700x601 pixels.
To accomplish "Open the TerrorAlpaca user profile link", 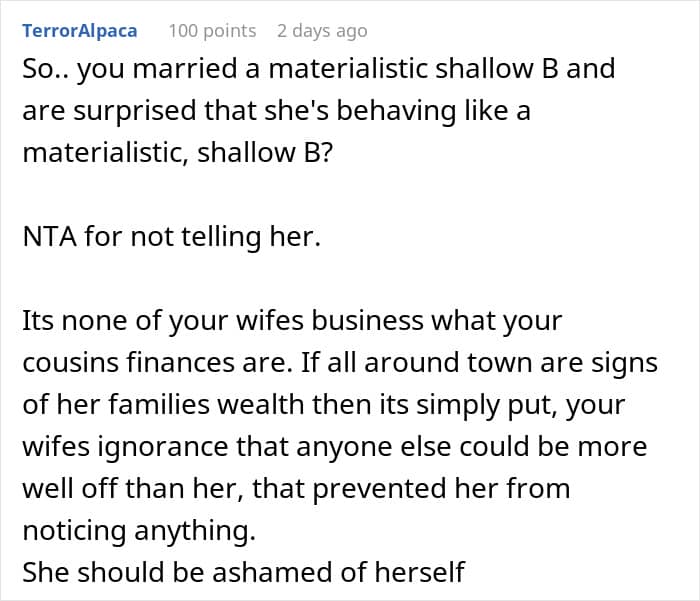I will [79, 31].
